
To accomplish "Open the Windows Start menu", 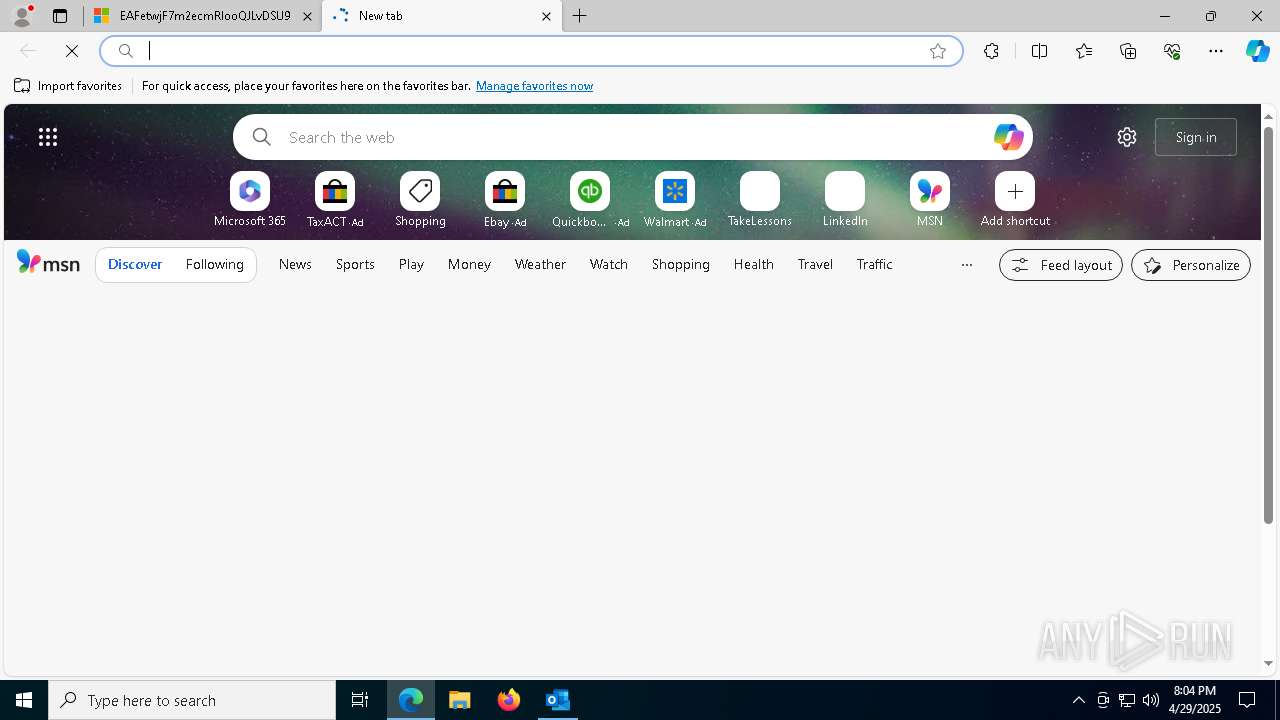I will pyautogui.click(x=24, y=700).
